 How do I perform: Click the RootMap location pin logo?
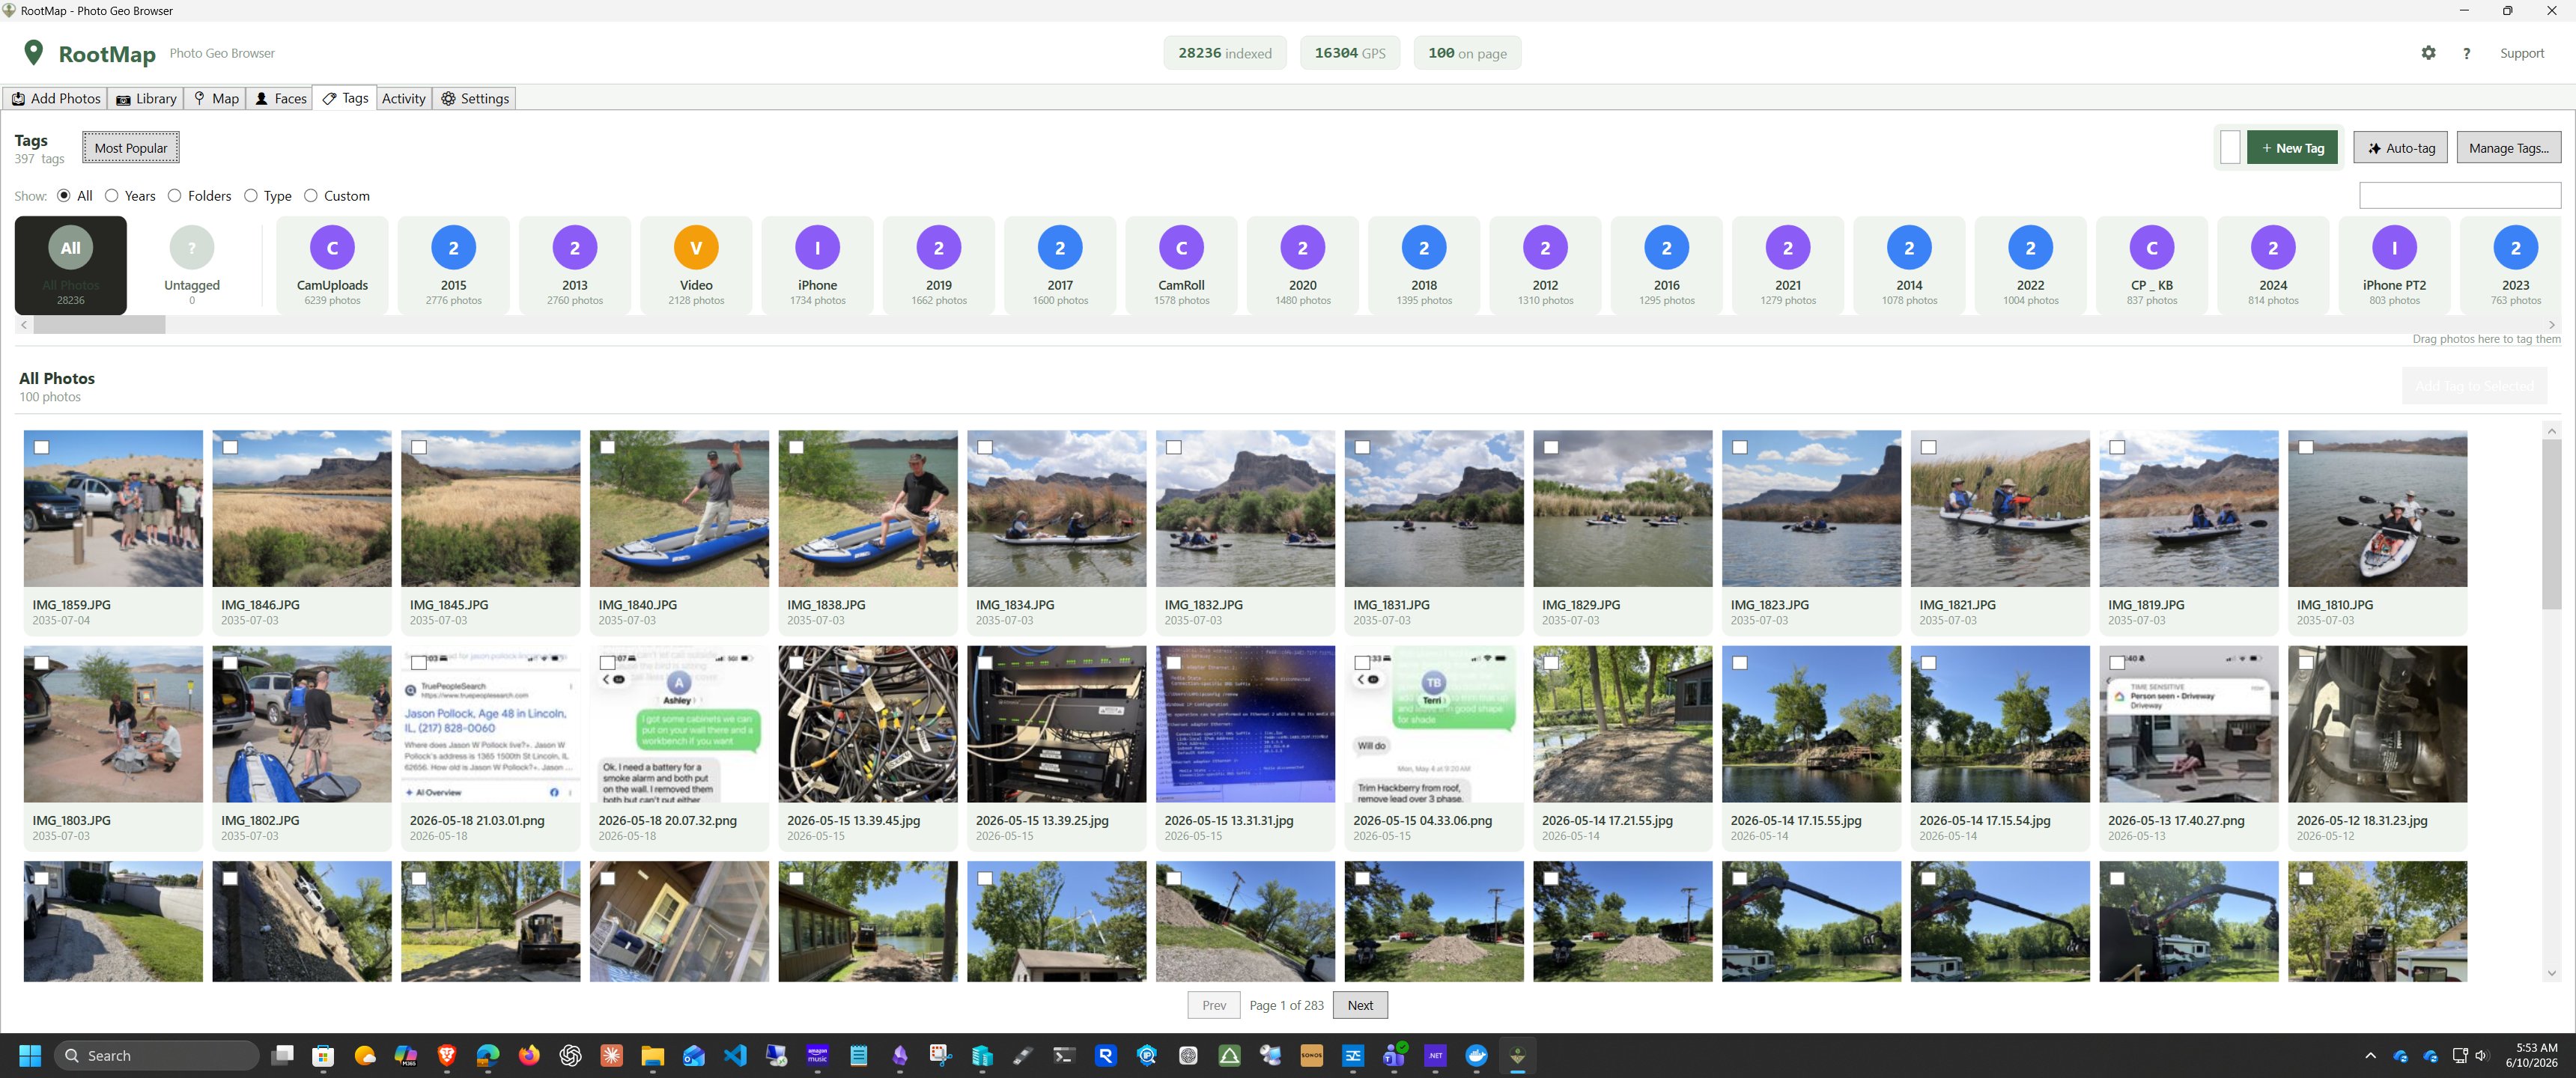(33, 52)
